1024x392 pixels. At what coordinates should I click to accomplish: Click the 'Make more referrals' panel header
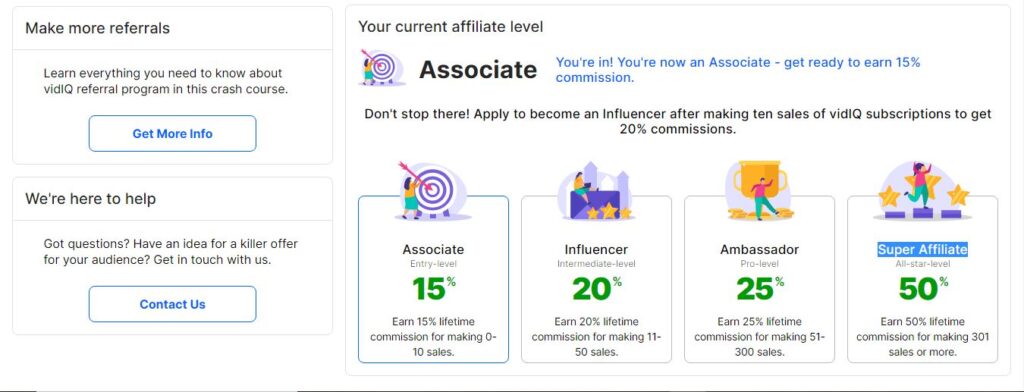pyautogui.click(x=97, y=28)
